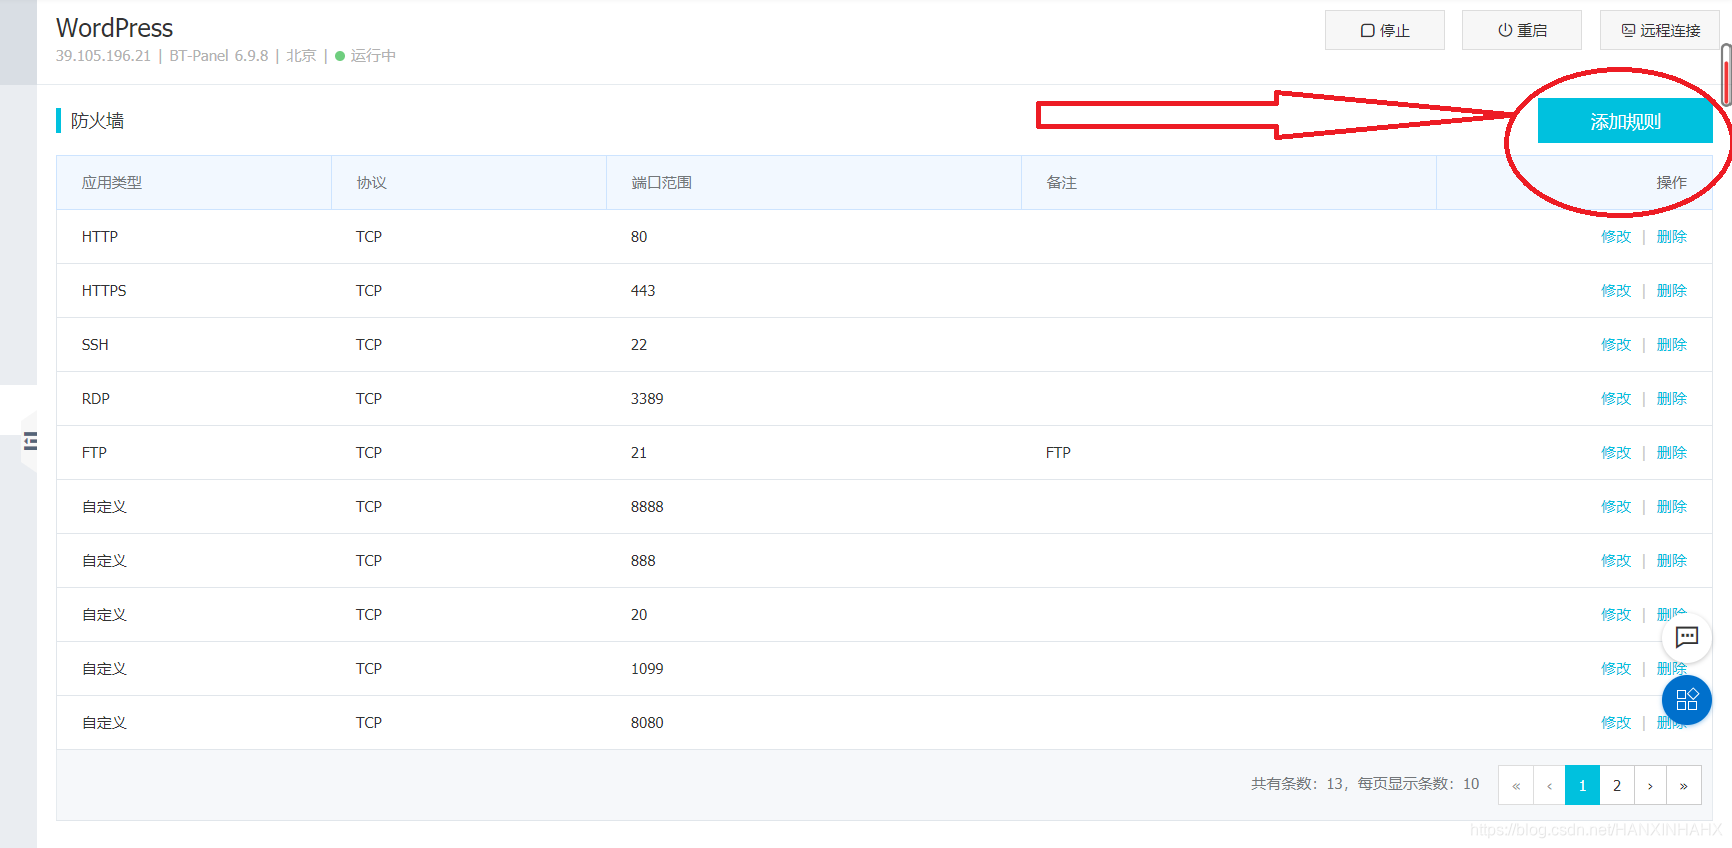Click port value 3389
Viewport: 1732px width, 848px height.
pos(647,399)
